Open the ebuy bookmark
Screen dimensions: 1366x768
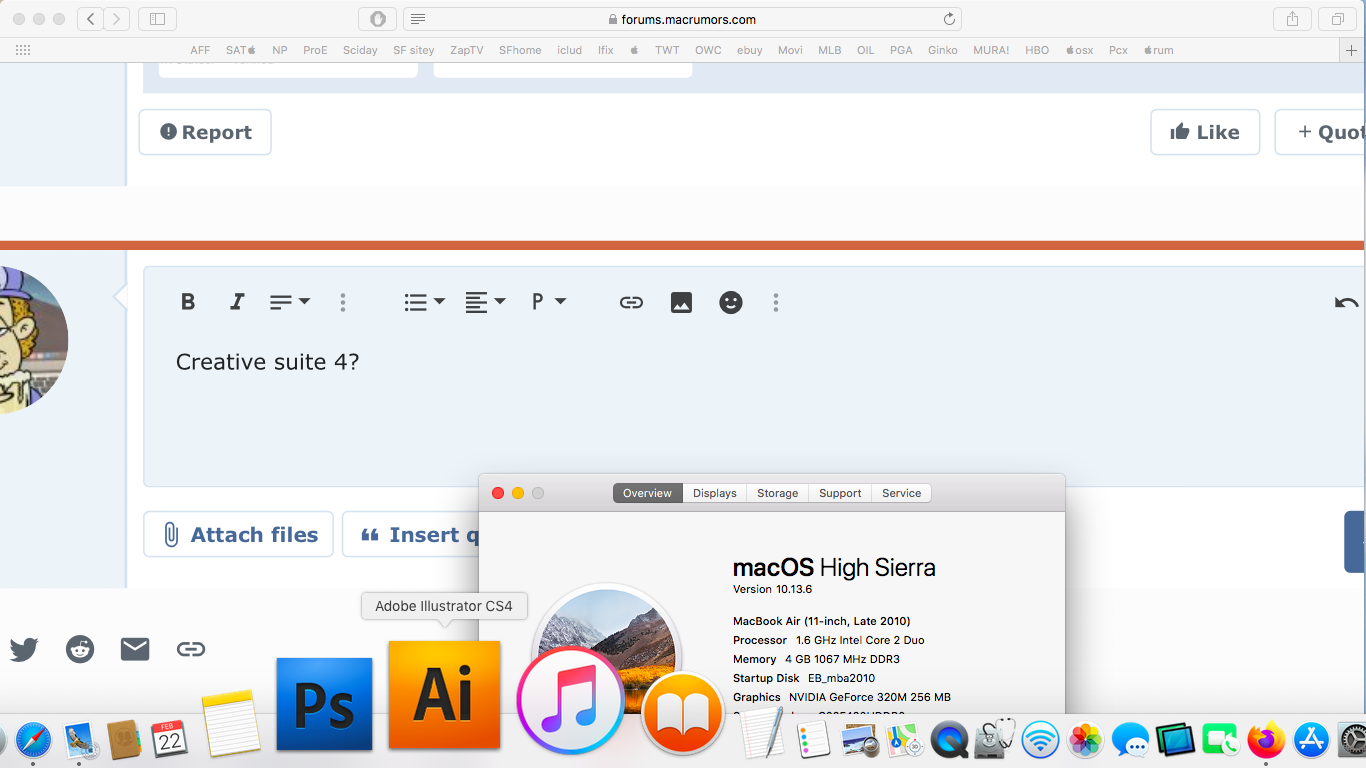750,50
